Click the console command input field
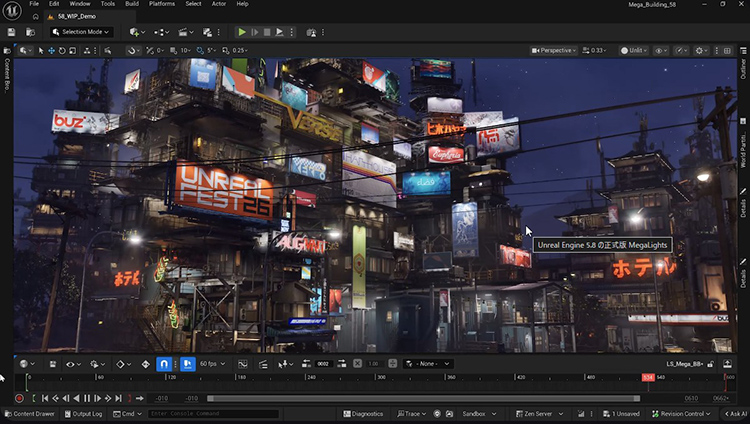Image resolution: width=750 pixels, height=424 pixels. 213,414
